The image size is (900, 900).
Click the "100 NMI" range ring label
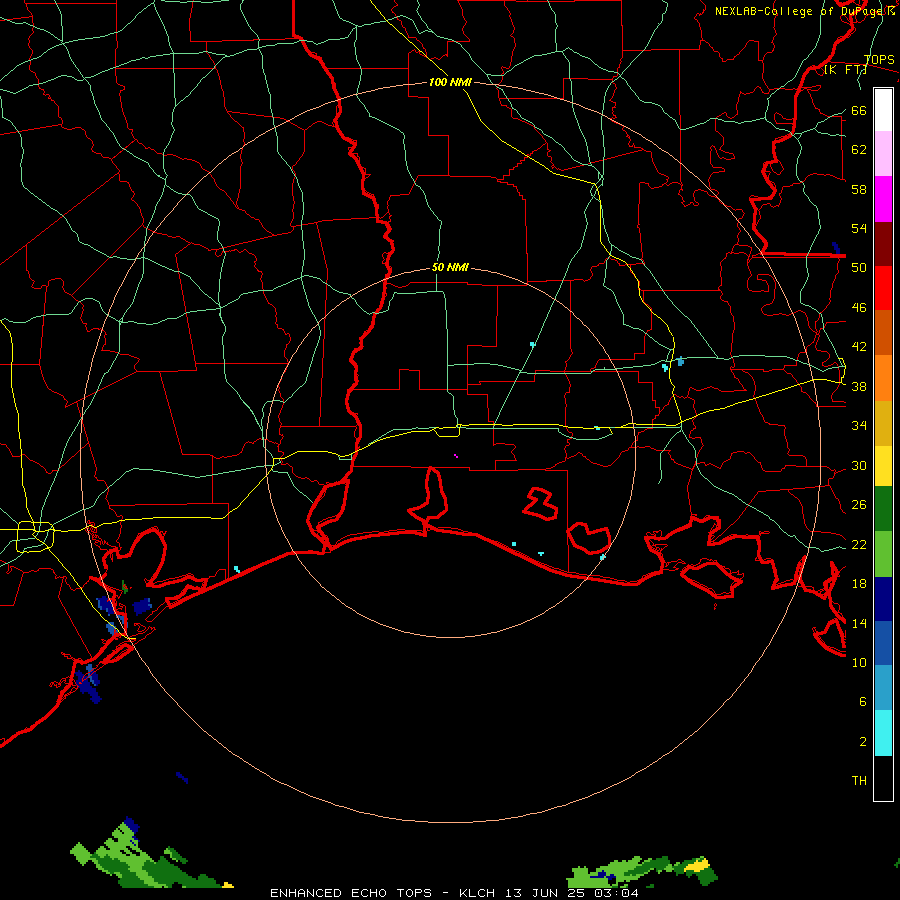point(450,82)
